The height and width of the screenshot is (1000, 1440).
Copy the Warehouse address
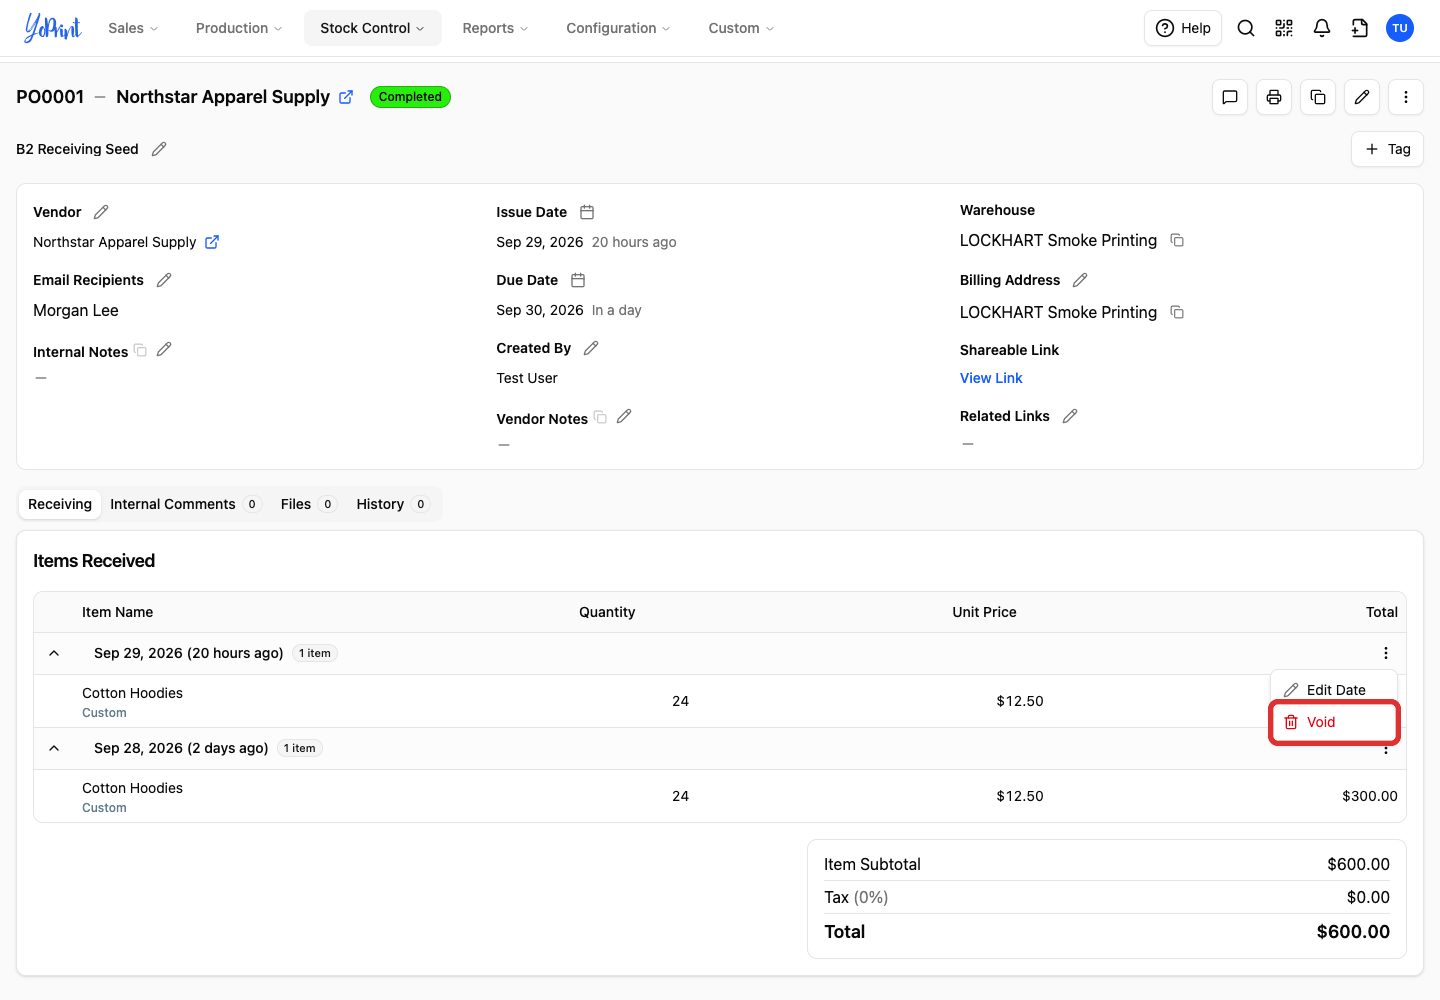point(1177,240)
